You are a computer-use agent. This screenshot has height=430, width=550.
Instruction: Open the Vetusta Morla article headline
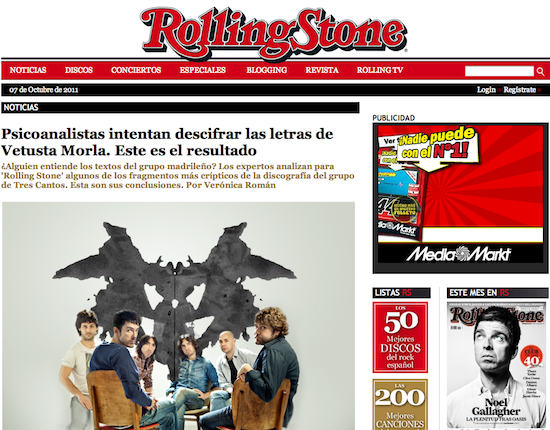point(167,142)
